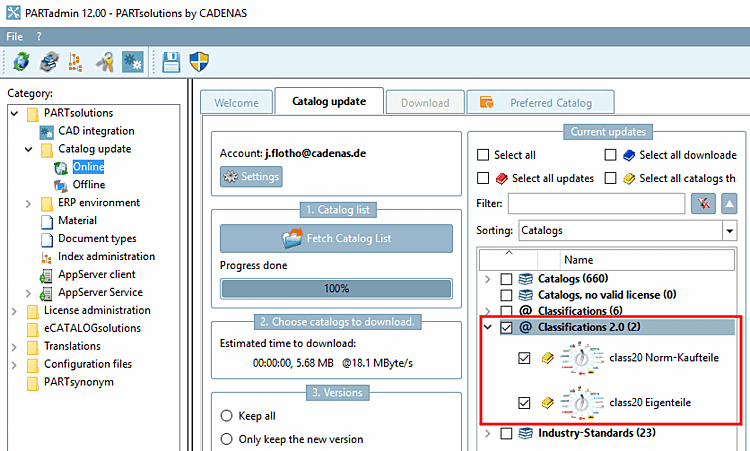Click the AppServer client icon
This screenshot has height=451, width=750.
pyautogui.click(x=46, y=275)
